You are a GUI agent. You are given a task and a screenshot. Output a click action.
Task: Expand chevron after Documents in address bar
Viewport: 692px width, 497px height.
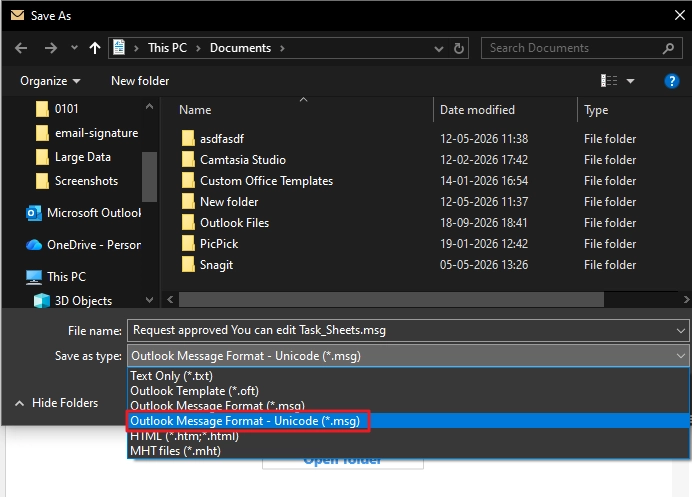click(x=282, y=48)
